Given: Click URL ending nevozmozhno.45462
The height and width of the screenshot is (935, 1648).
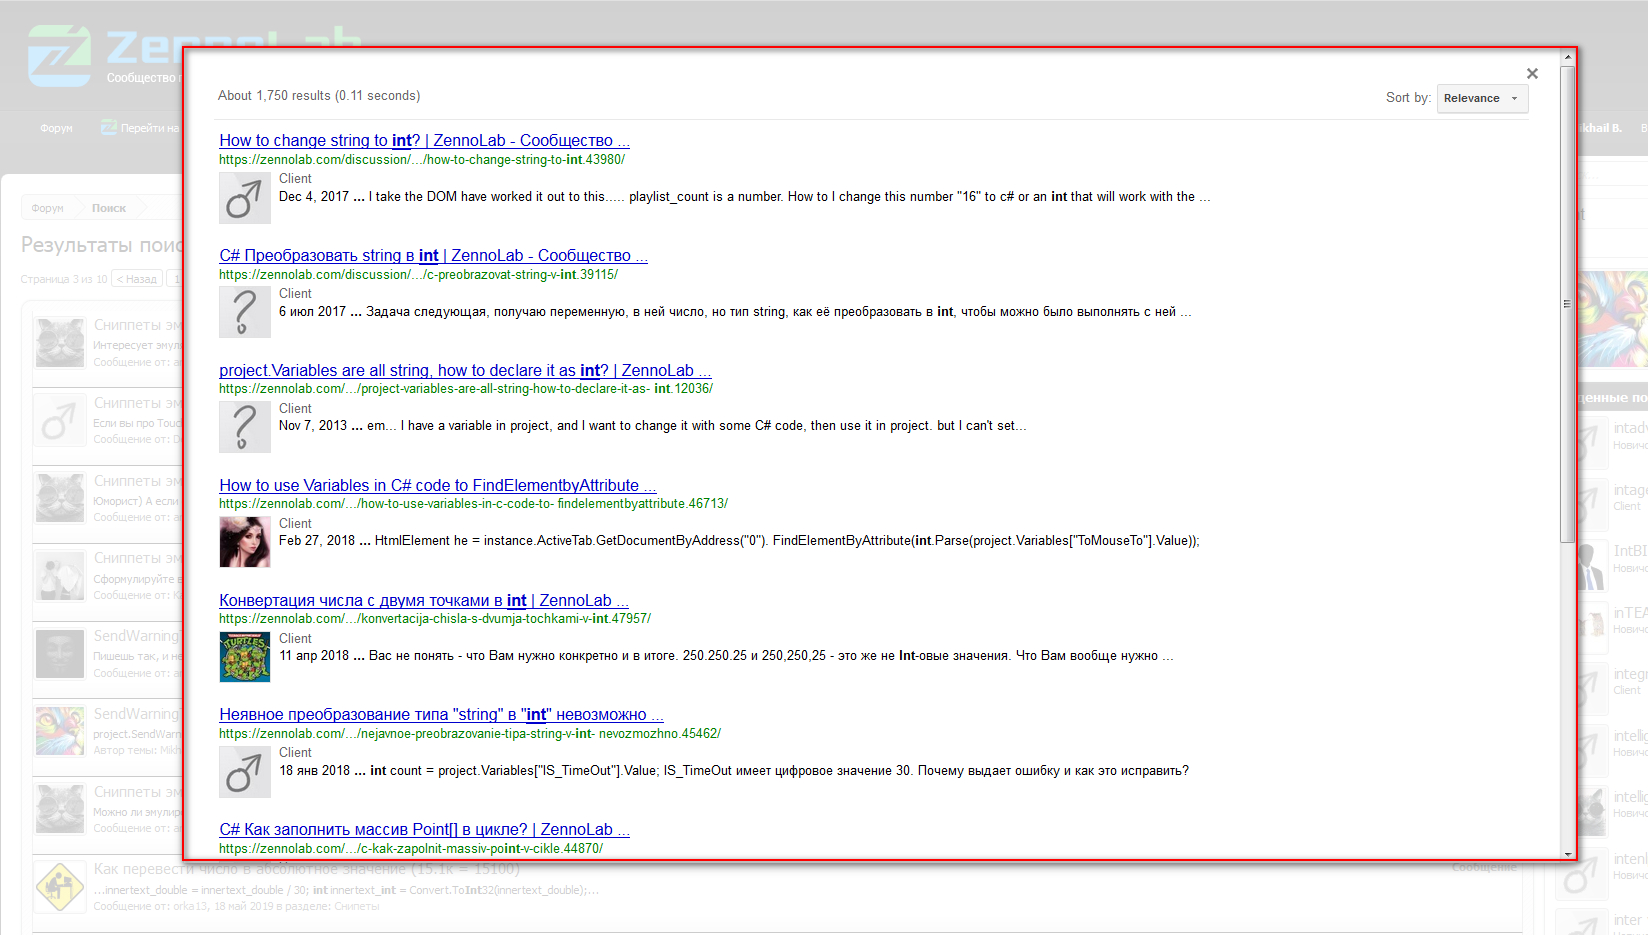Looking at the screenshot, I should pyautogui.click(x=470, y=734).
